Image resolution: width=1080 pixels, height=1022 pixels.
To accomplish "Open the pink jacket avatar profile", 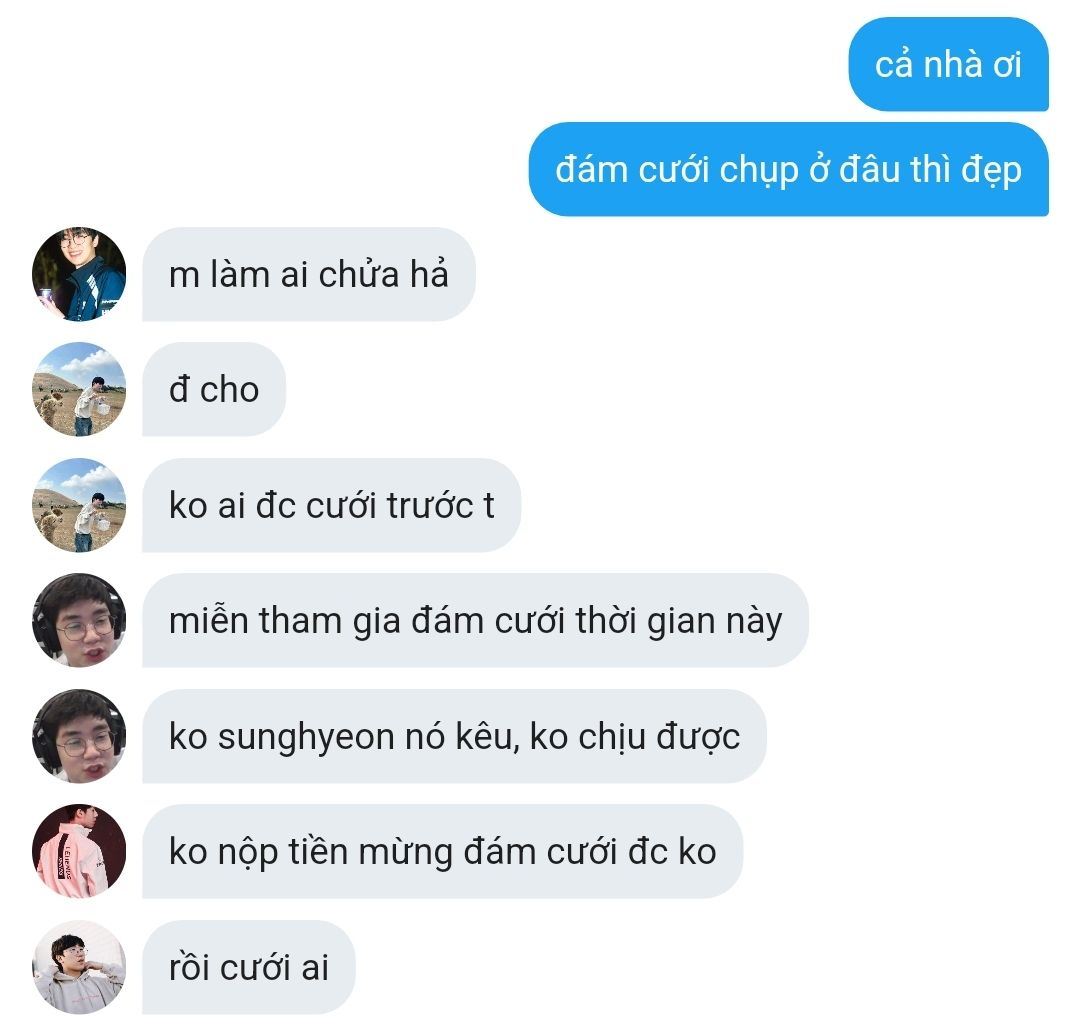I will coord(79,851).
